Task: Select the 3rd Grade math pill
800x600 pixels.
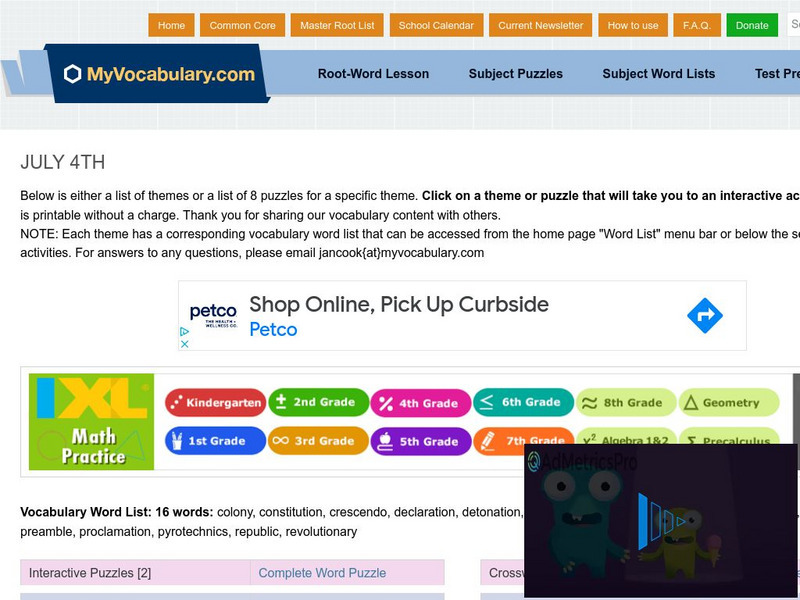Action: click(x=318, y=441)
